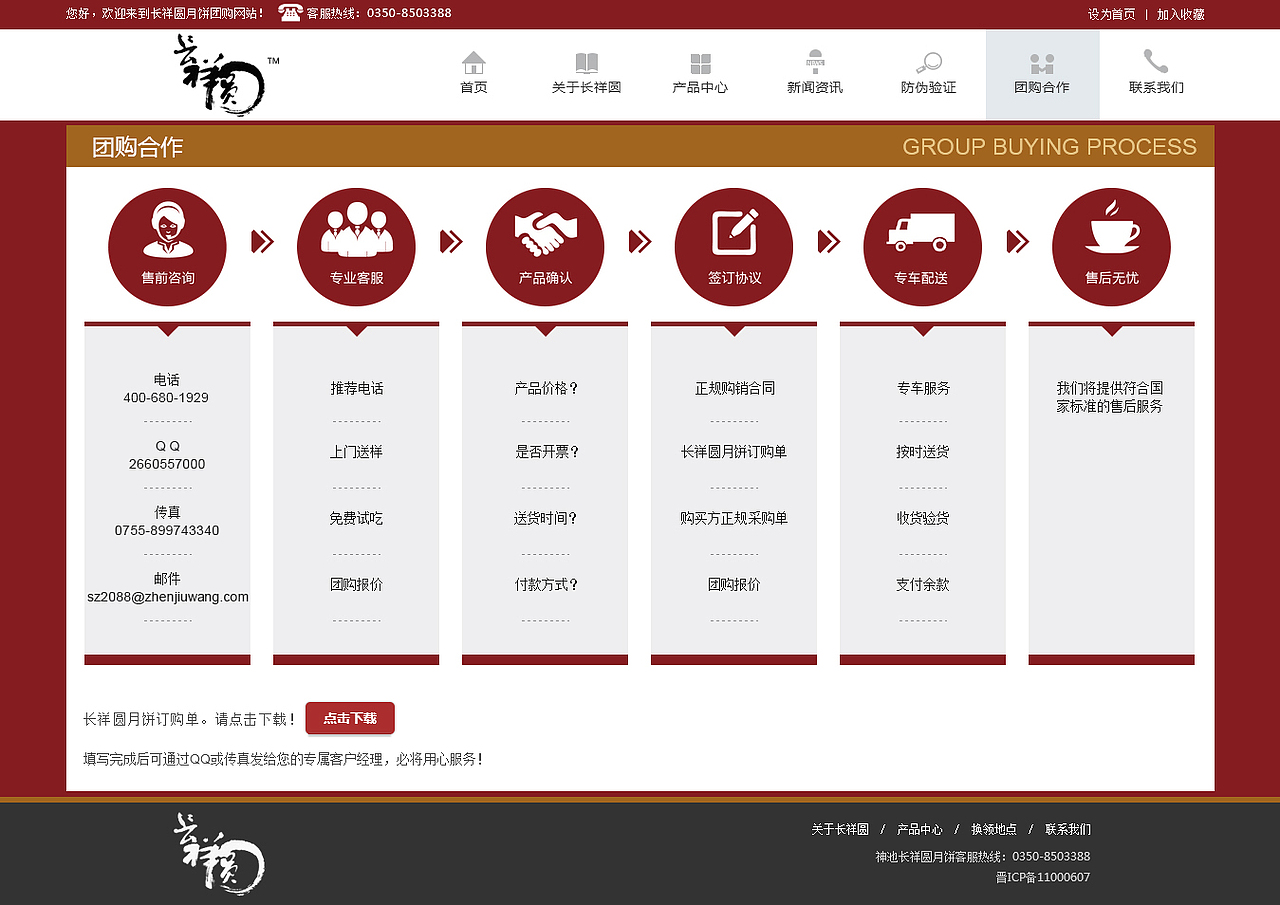Viewport: 1280px width, 905px height.
Task: Click the 按时送货 item
Action: [x=923, y=452]
